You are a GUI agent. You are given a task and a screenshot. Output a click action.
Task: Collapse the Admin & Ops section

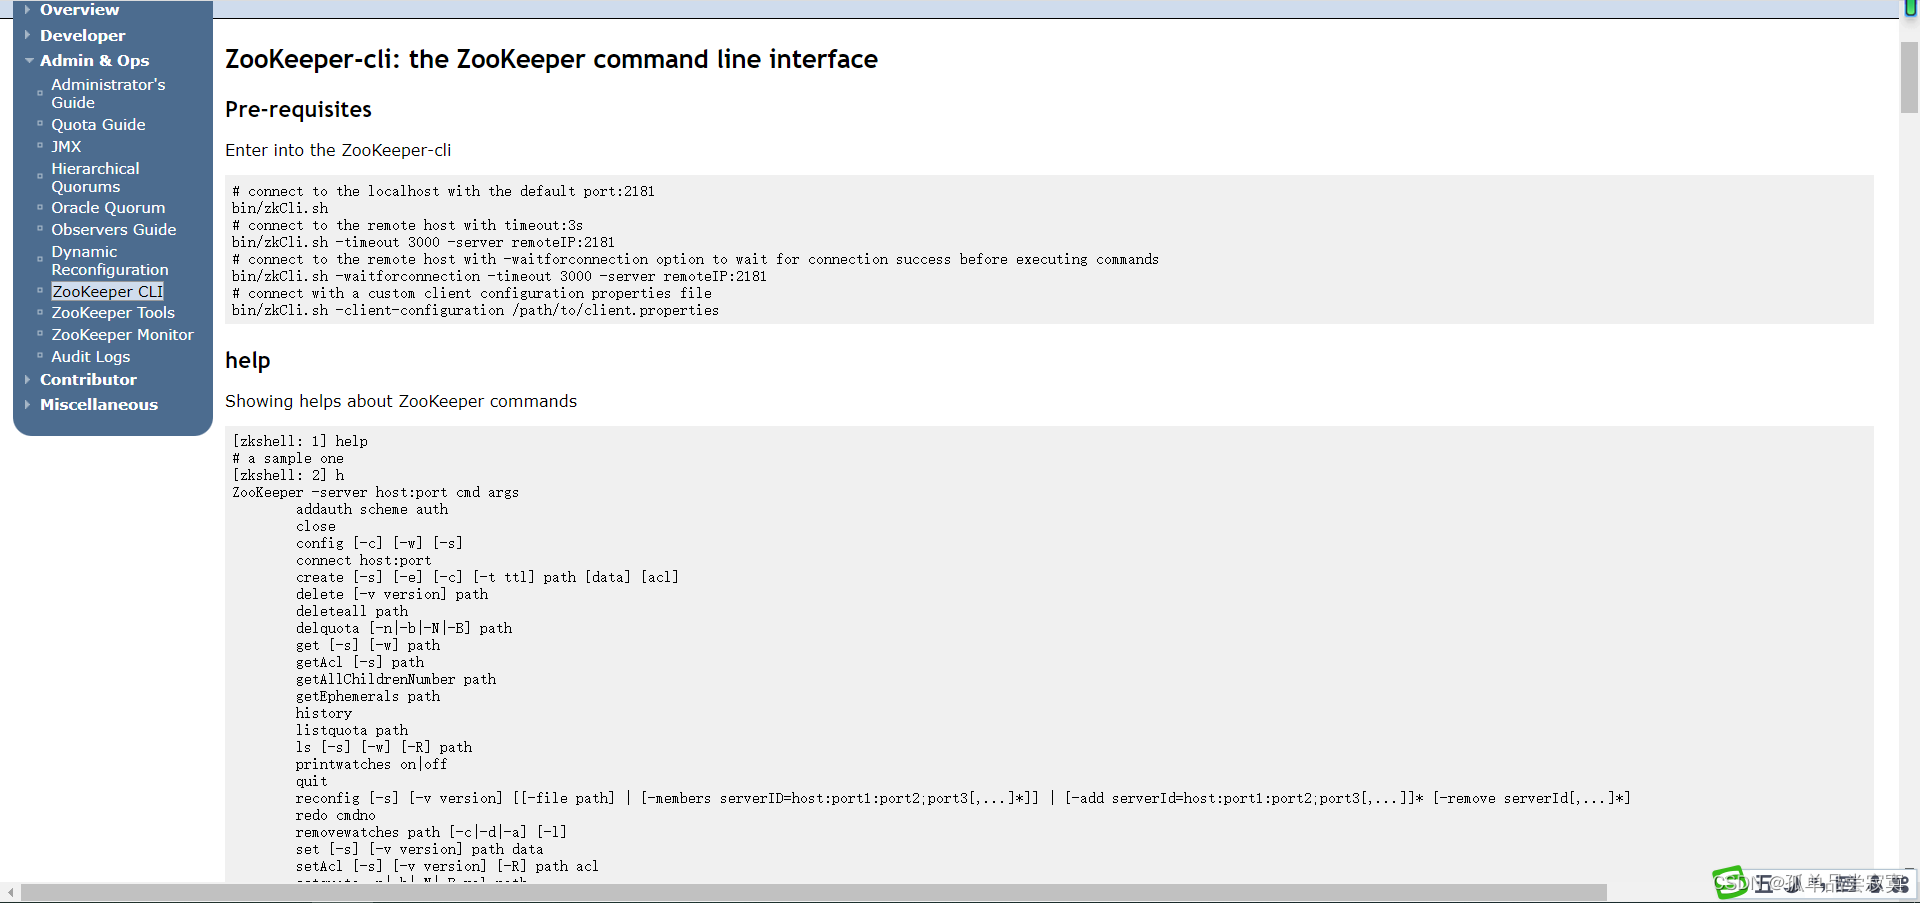94,60
